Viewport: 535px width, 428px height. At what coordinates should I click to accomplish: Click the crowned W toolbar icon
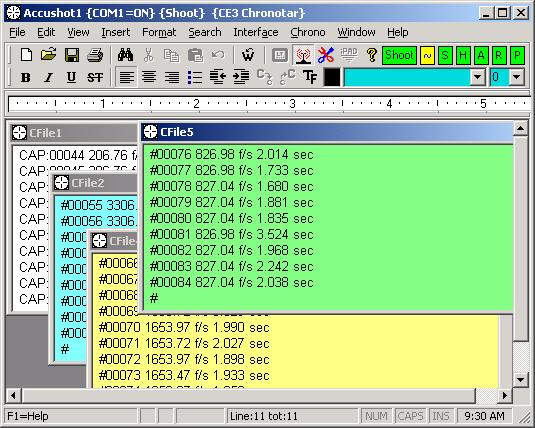point(248,55)
